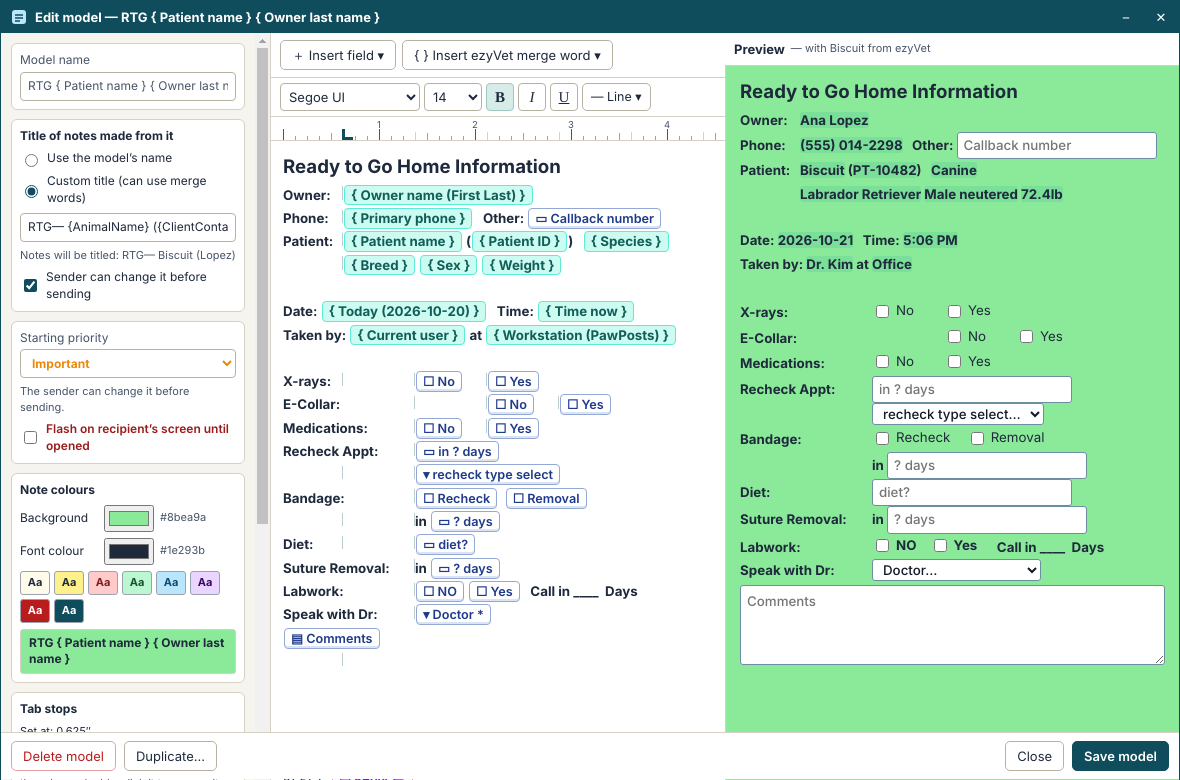
Task: Click Duplicate... button
Action: 171,757
